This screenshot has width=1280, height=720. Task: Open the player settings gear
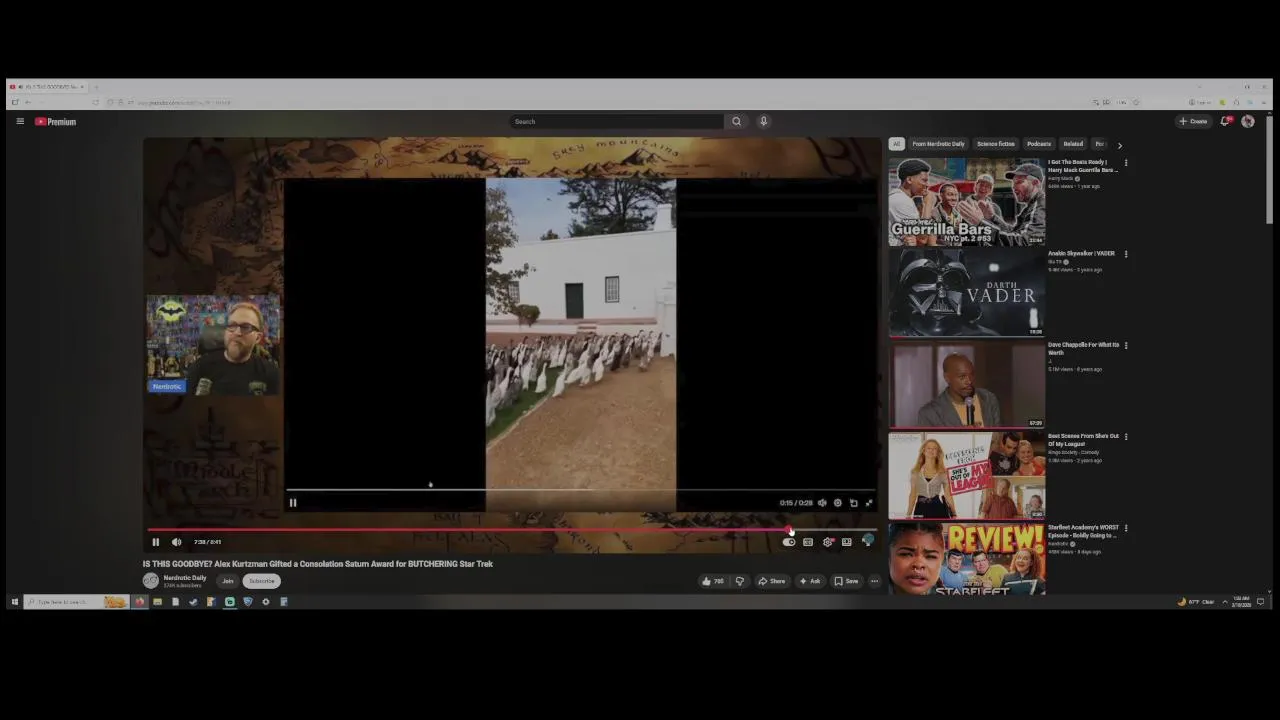(x=828, y=542)
